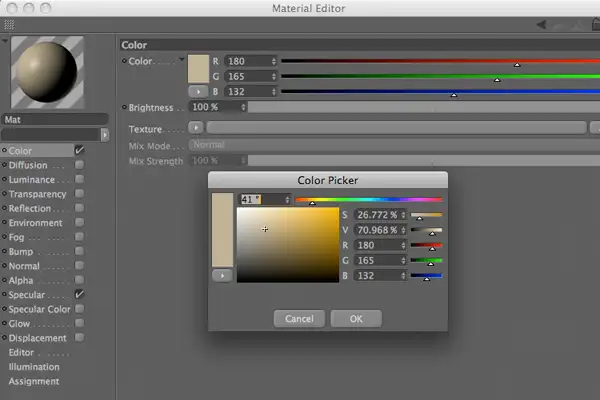Enable the Diffusion channel checkbox
The width and height of the screenshot is (600, 400).
tap(79, 165)
